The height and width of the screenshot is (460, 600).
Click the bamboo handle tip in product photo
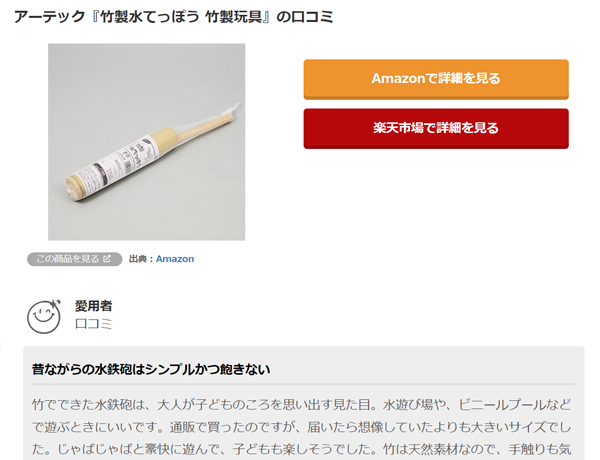click(x=234, y=108)
